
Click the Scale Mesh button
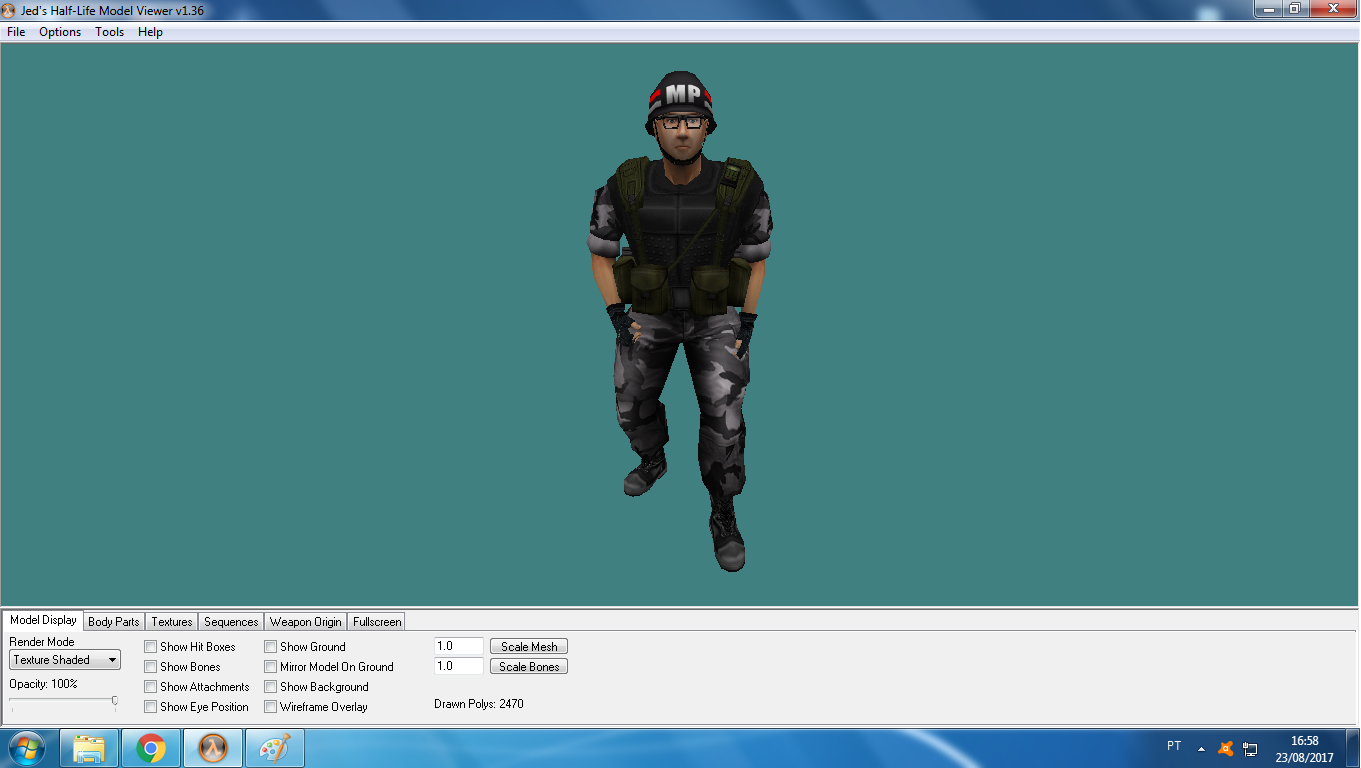pyautogui.click(x=529, y=647)
